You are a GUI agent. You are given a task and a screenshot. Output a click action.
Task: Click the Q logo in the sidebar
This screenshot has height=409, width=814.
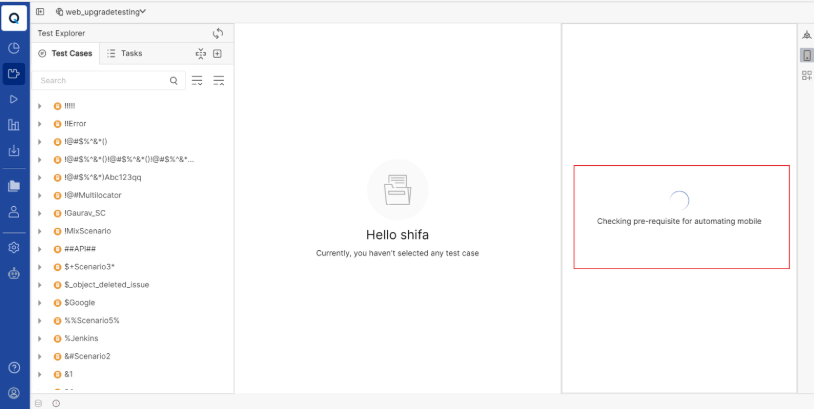pyautogui.click(x=14, y=17)
